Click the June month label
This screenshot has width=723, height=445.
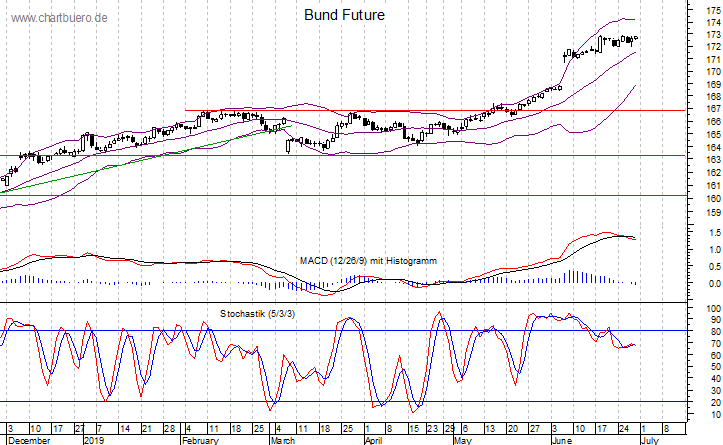pyautogui.click(x=562, y=440)
